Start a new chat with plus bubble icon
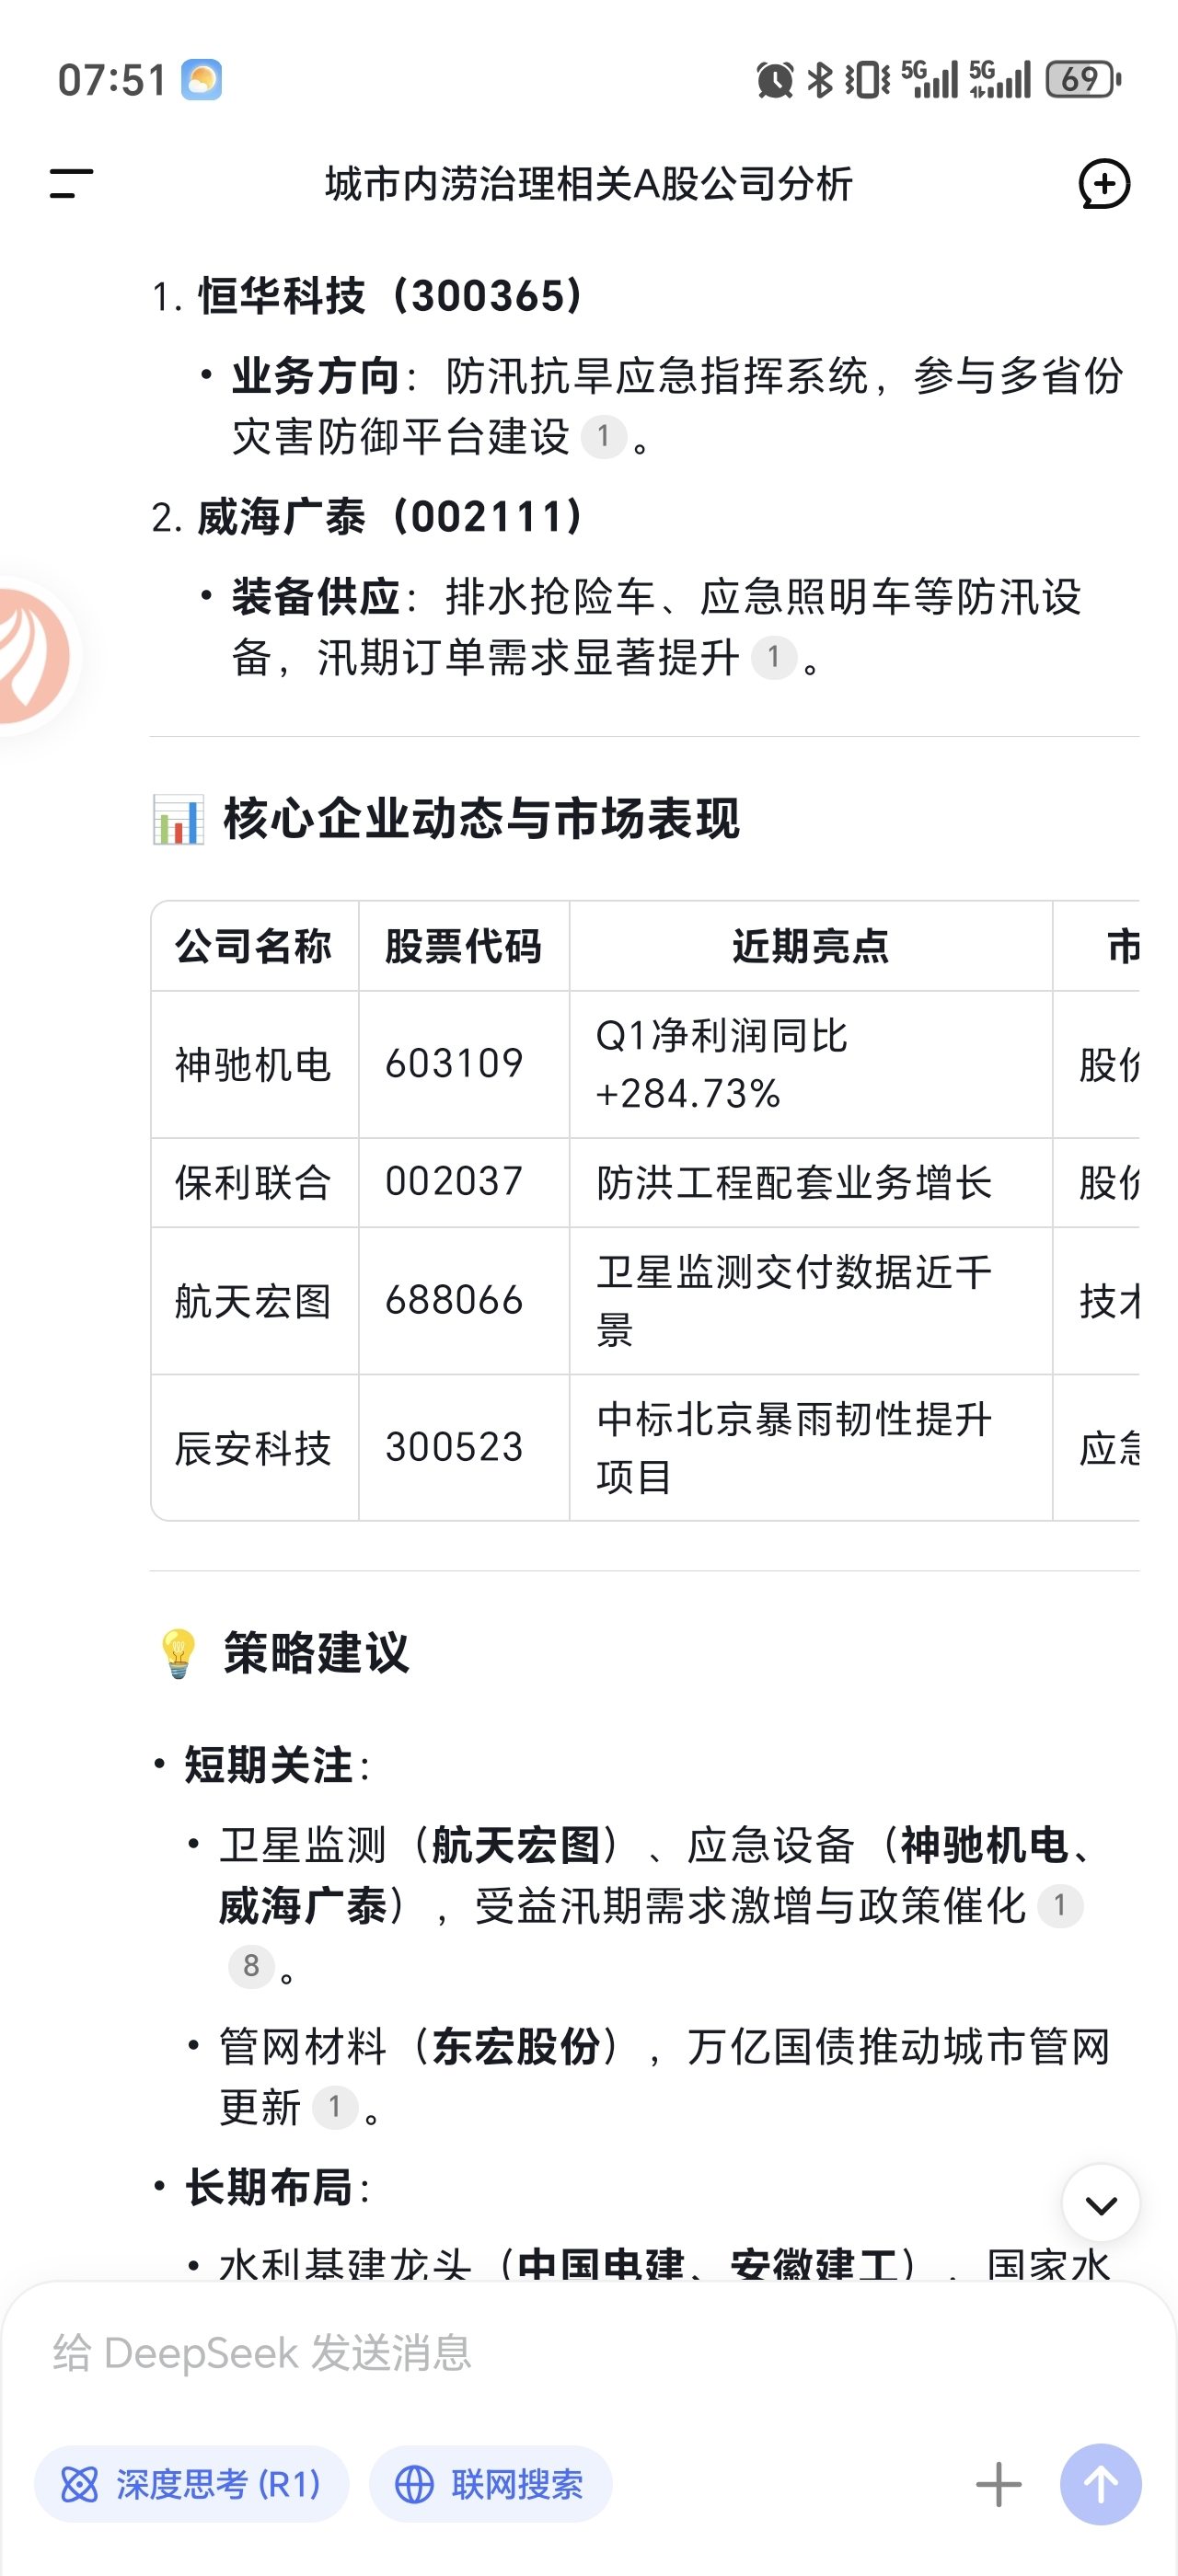 pos(1104,184)
